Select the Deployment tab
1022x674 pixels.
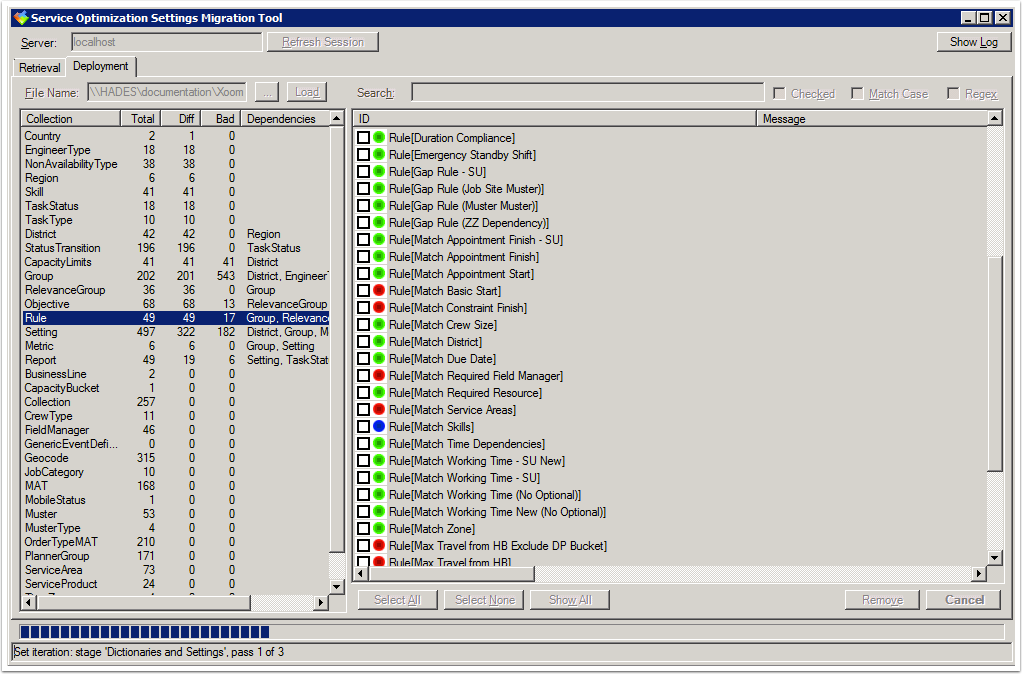coord(101,67)
